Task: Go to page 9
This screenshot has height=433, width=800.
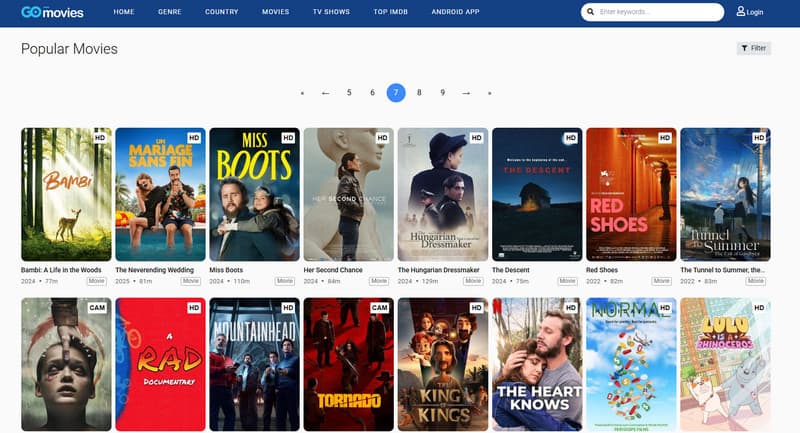Action: tap(442, 93)
